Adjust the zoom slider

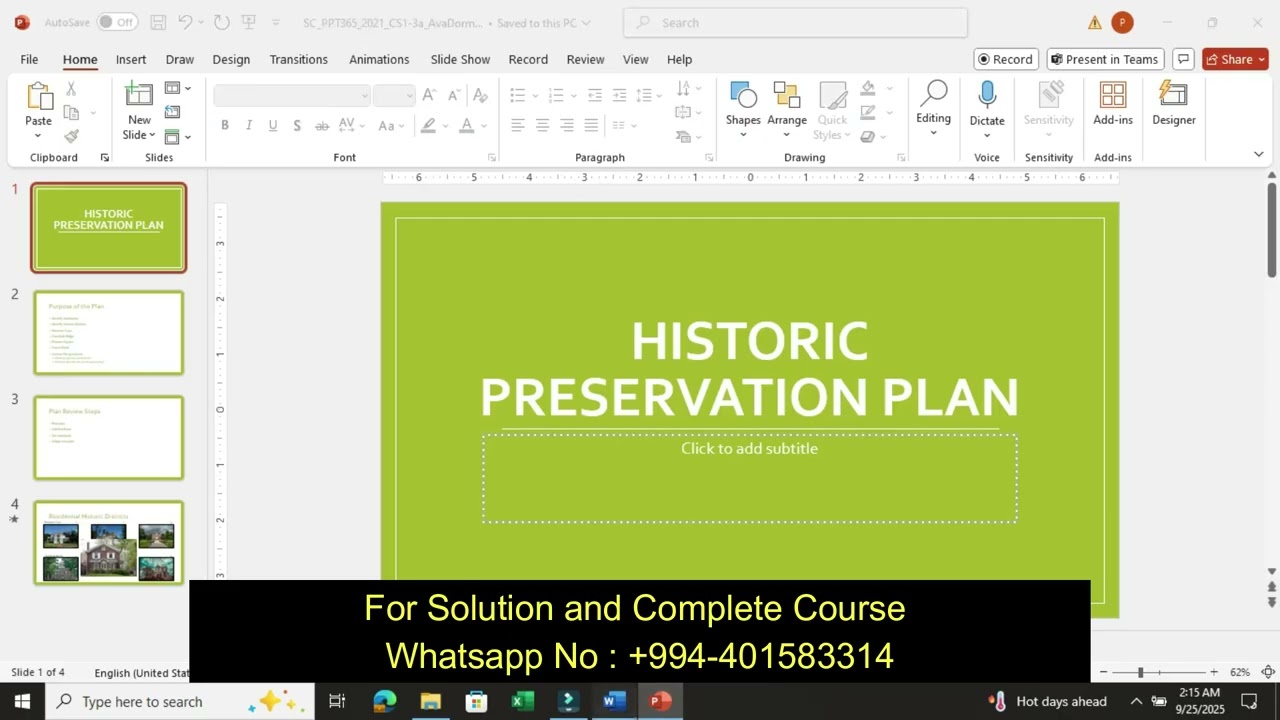(1140, 672)
